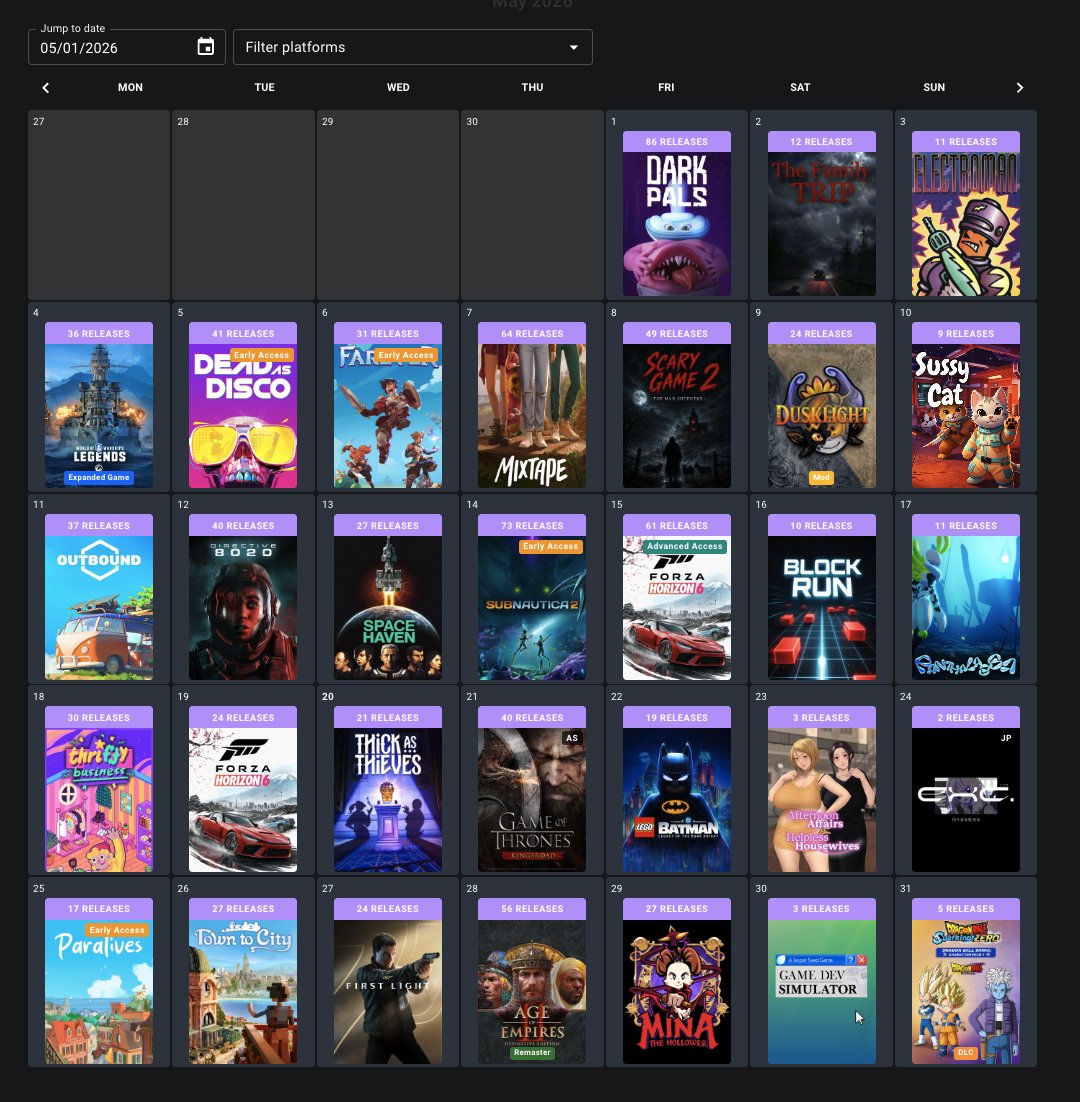The width and height of the screenshot is (1080, 1102).
Task: Open the Thrifty Business cover
Action: [x=98, y=800]
